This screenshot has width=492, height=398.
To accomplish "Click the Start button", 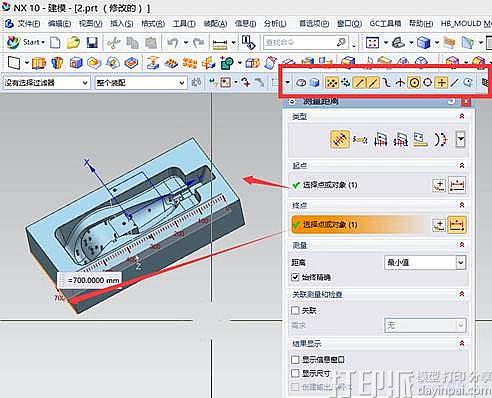I will tap(26, 42).
